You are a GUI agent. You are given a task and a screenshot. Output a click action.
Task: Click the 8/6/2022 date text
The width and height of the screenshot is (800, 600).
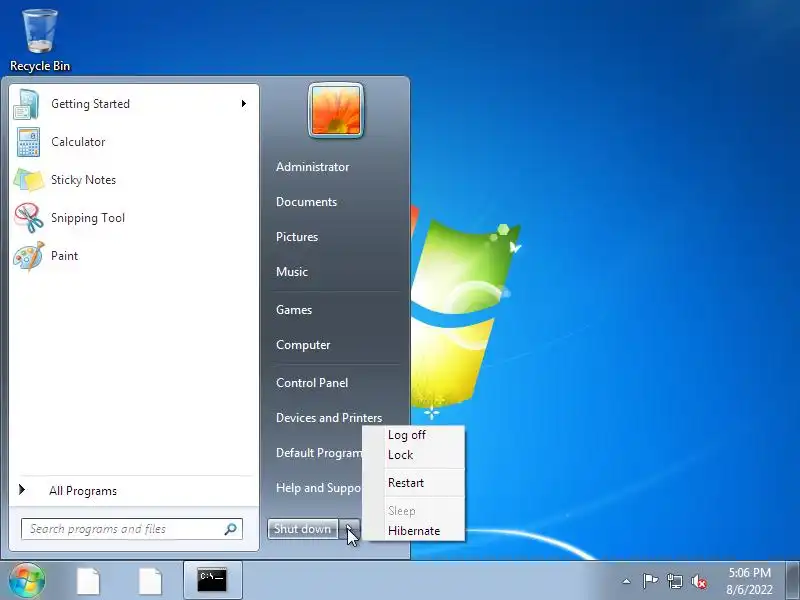coord(749,590)
